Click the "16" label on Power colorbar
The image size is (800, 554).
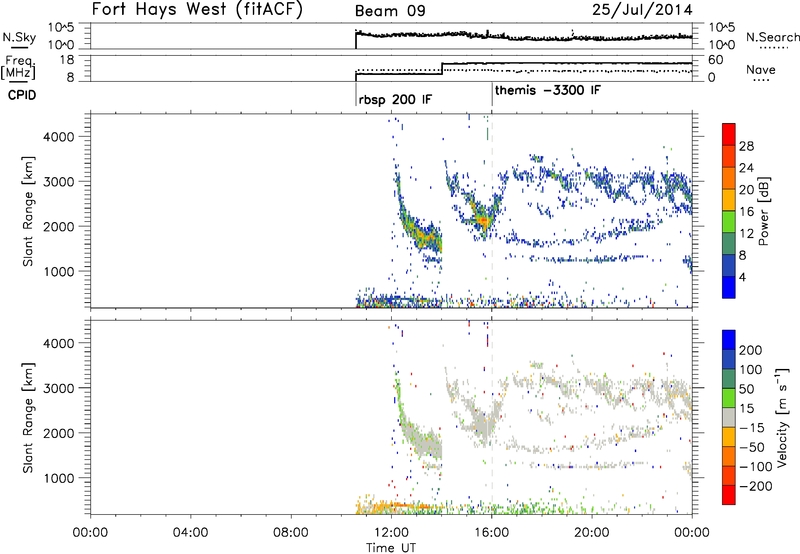746,211
